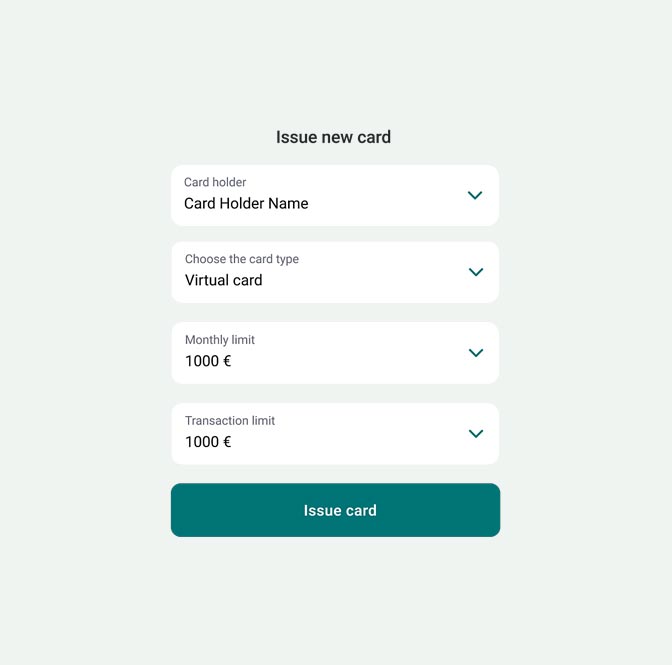Click the 'Monthly limit' field label
Image resolution: width=672 pixels, height=665 pixels.
(x=220, y=340)
